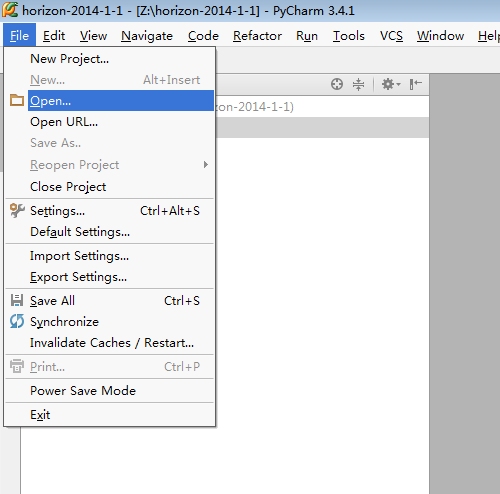Open the project panel gear settings dropdown

point(391,84)
